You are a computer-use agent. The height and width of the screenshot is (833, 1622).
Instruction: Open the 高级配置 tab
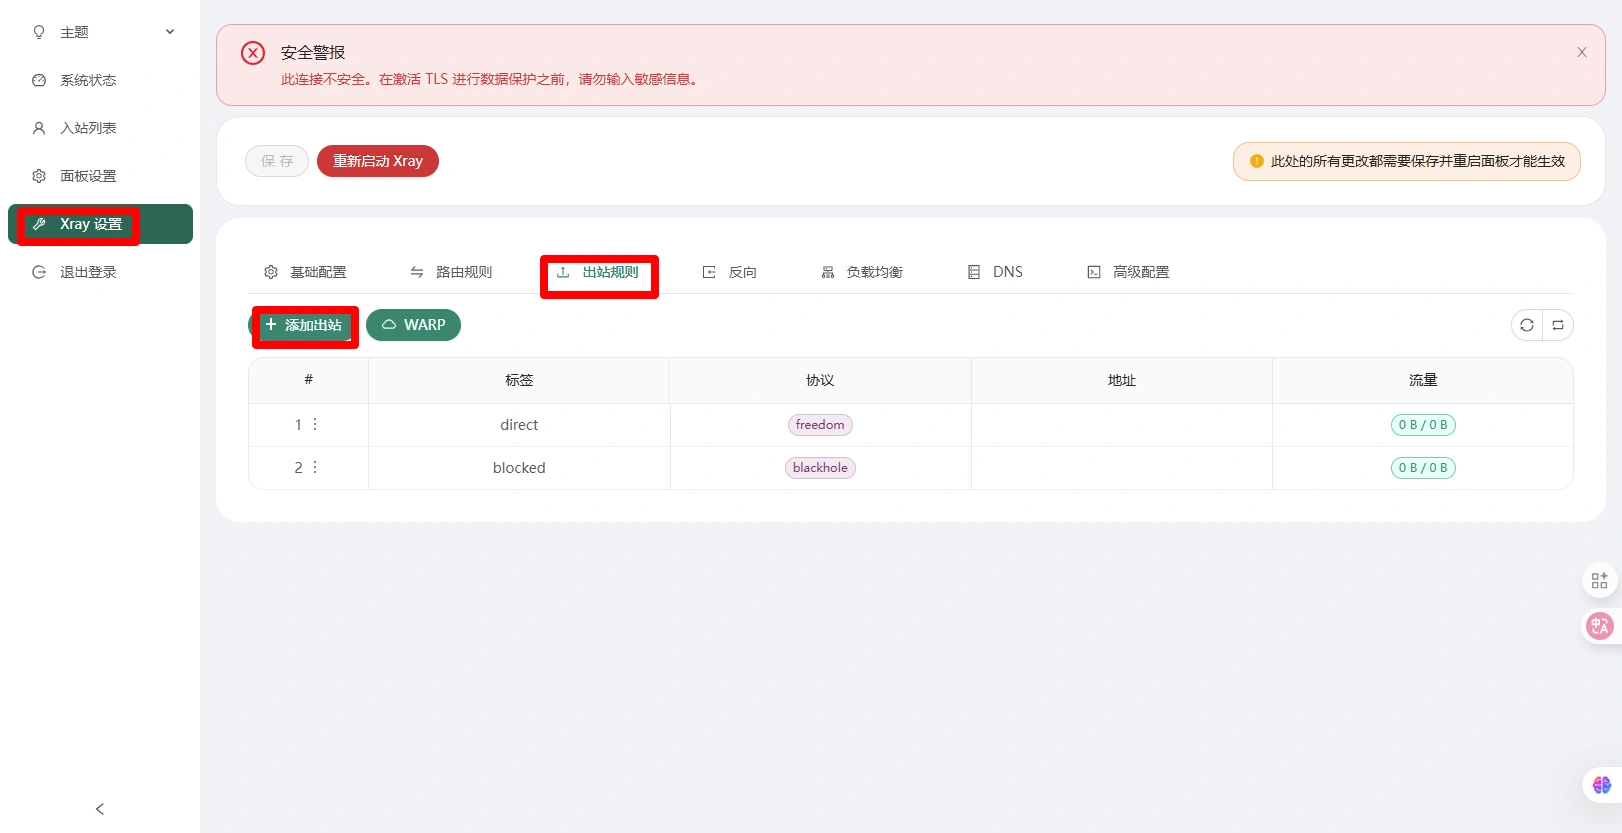click(x=1128, y=272)
